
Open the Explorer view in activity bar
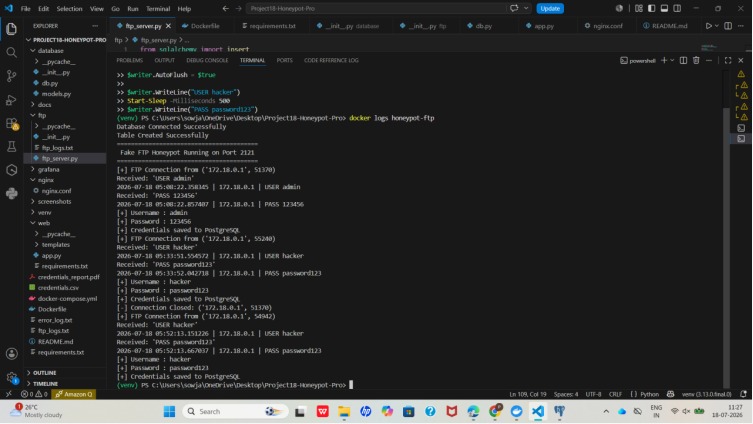point(12,29)
